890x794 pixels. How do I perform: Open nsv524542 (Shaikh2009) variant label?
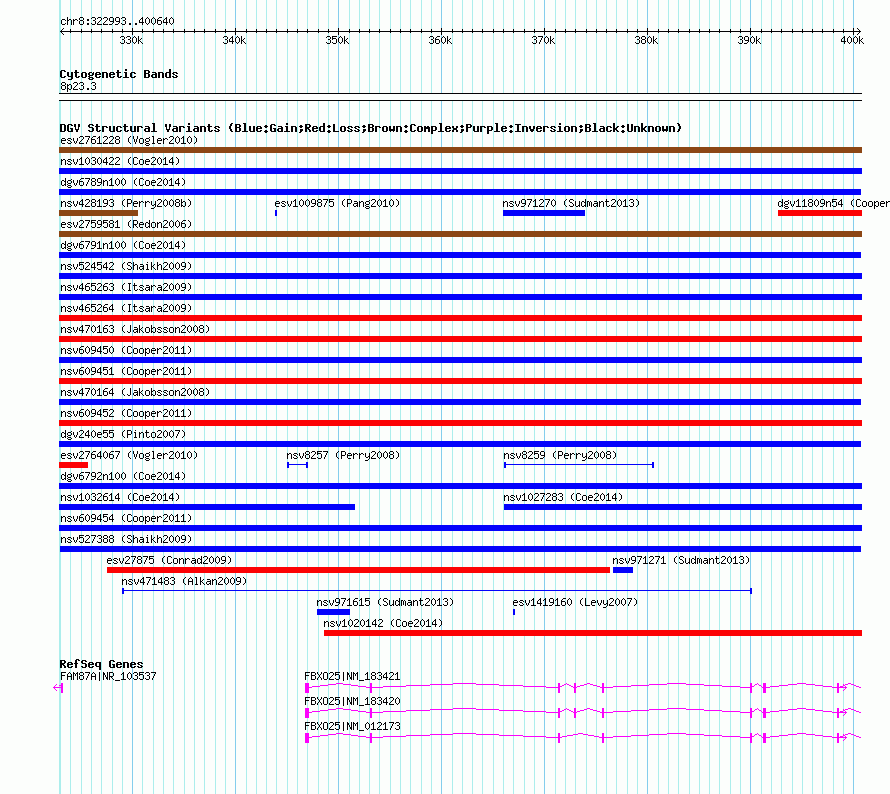coord(126,266)
